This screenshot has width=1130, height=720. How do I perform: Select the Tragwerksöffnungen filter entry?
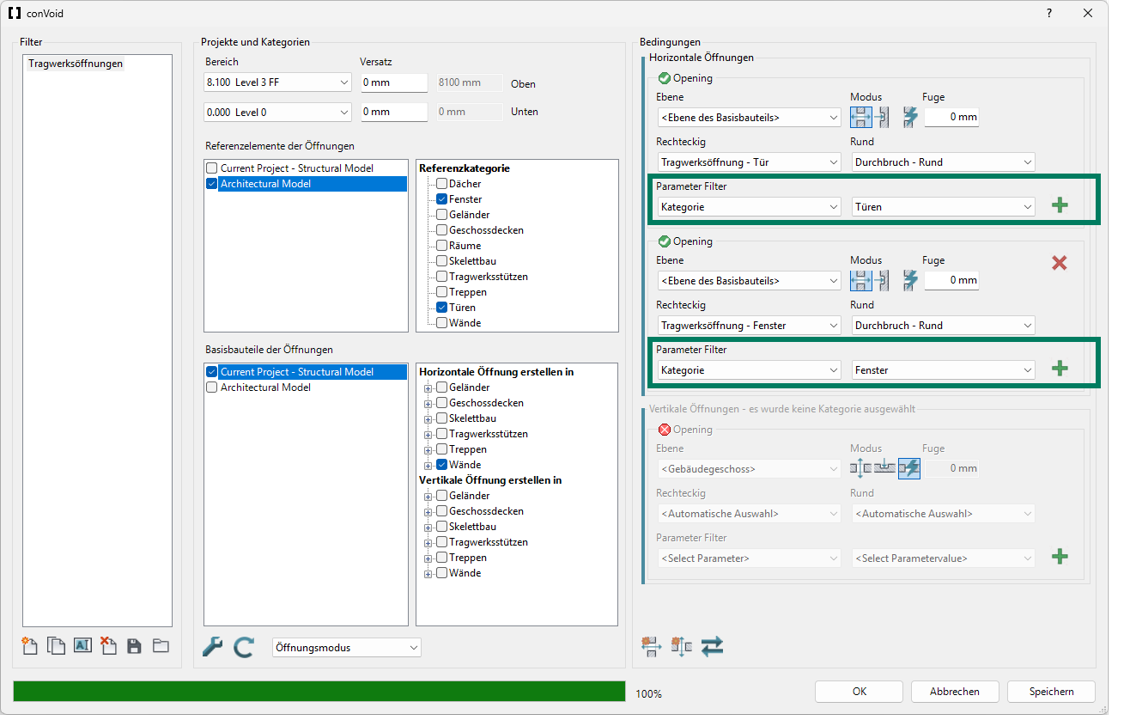pyautogui.click(x=76, y=63)
